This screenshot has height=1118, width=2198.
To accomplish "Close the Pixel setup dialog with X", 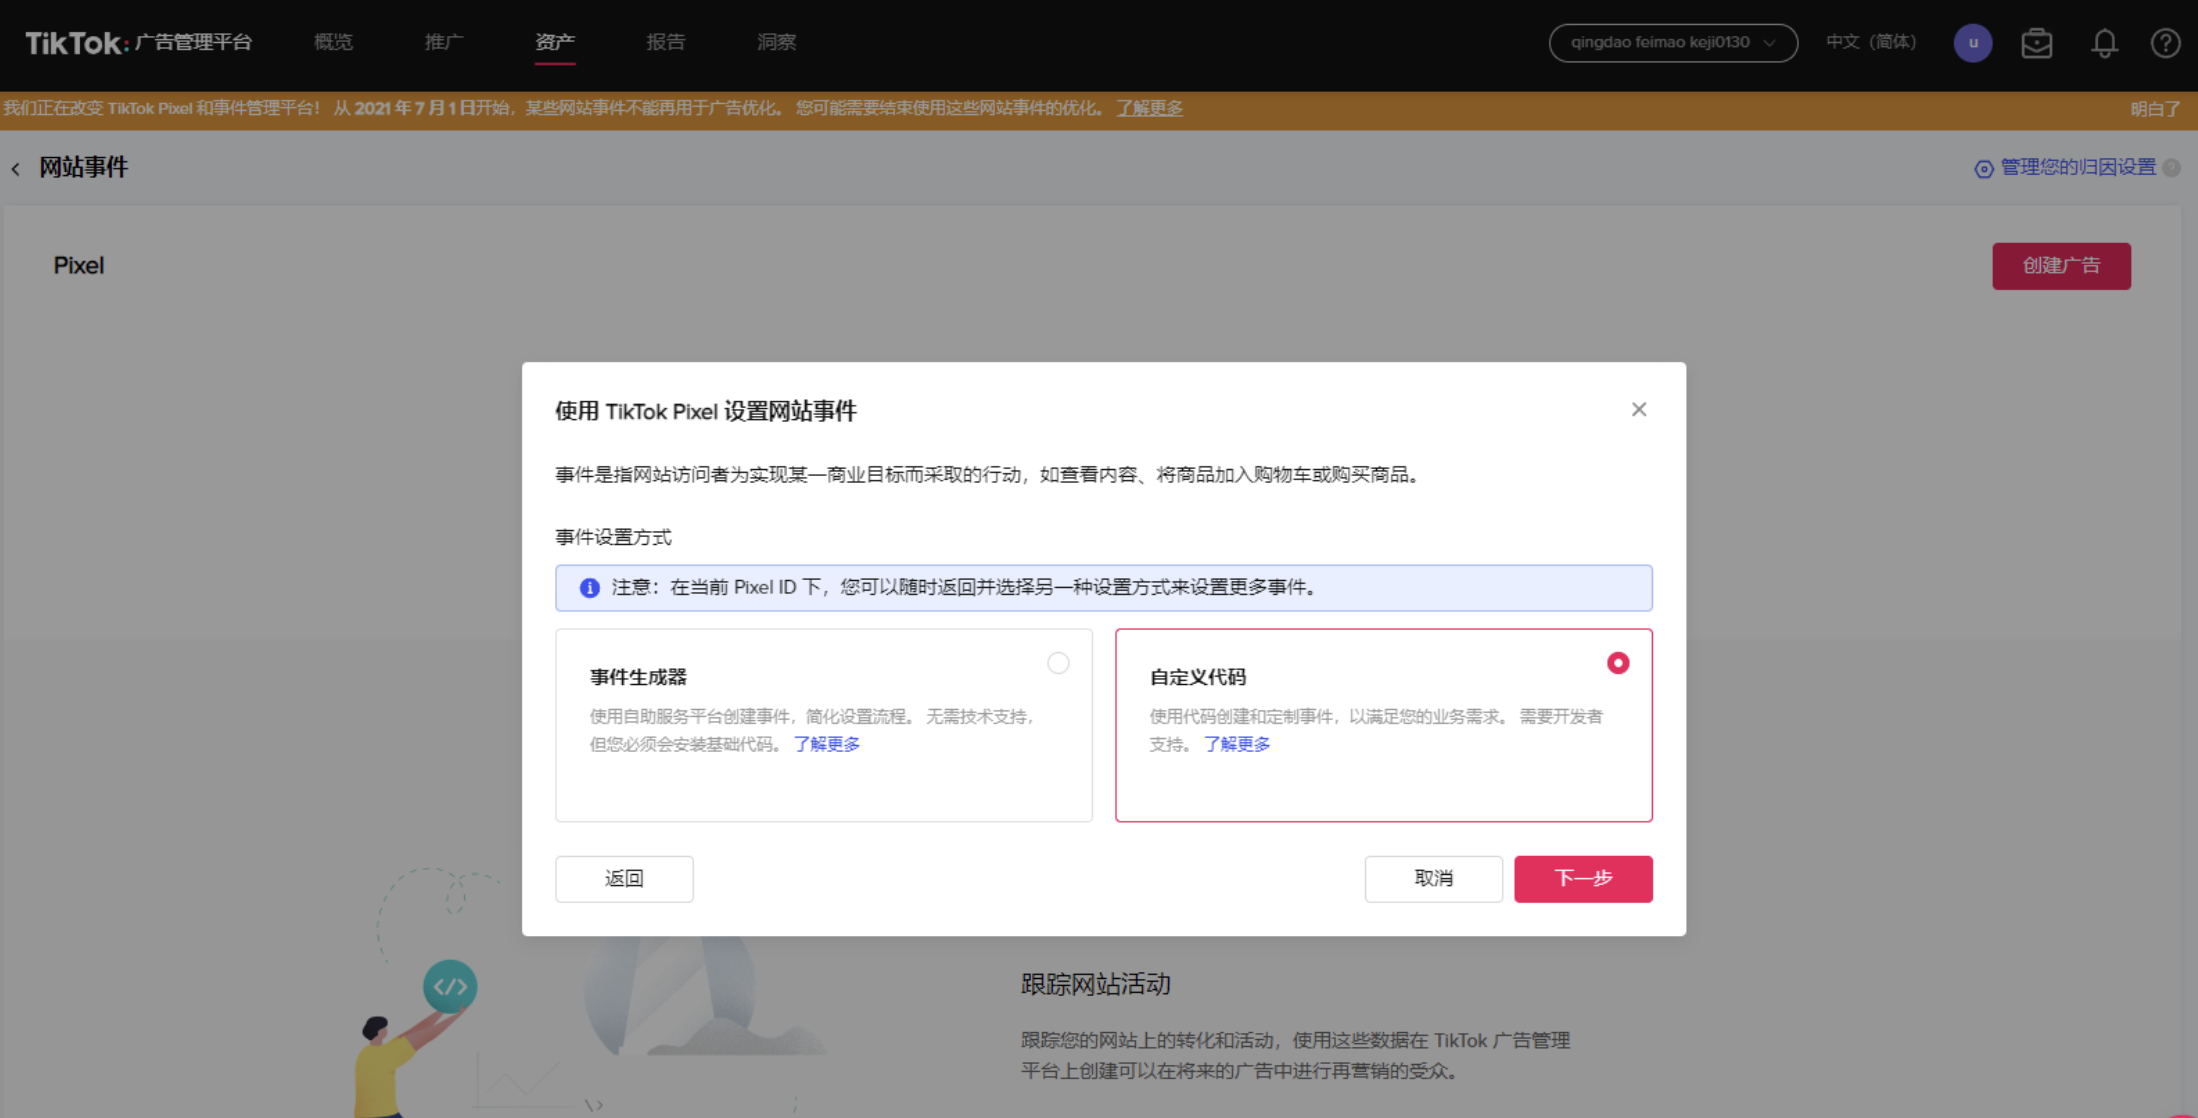I will tap(1638, 409).
